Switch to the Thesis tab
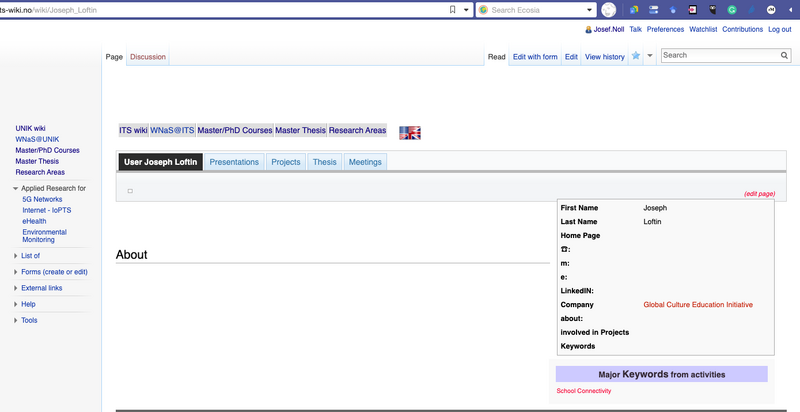Viewport: 800px width, 412px height. pos(324,162)
